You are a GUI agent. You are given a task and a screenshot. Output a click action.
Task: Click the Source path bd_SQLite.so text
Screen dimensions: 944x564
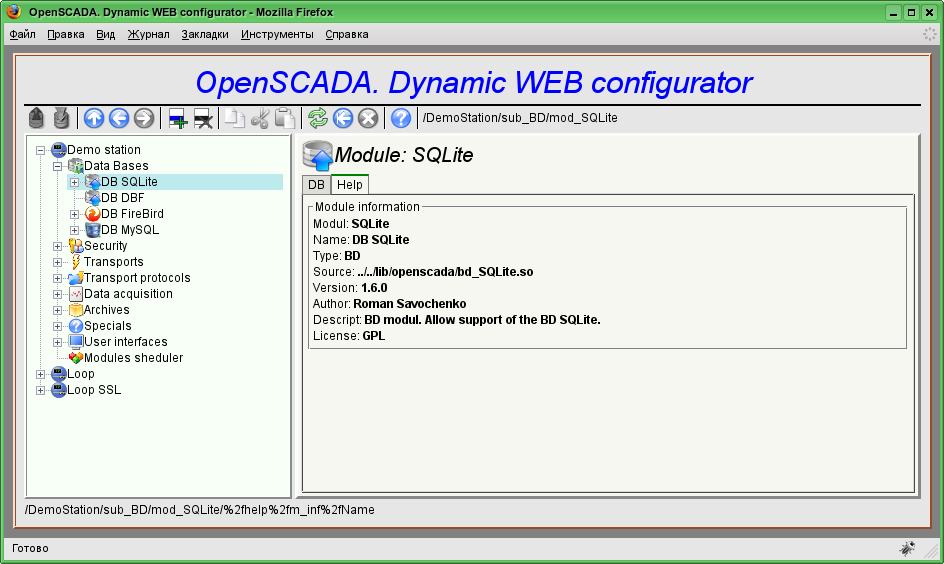click(x=445, y=272)
